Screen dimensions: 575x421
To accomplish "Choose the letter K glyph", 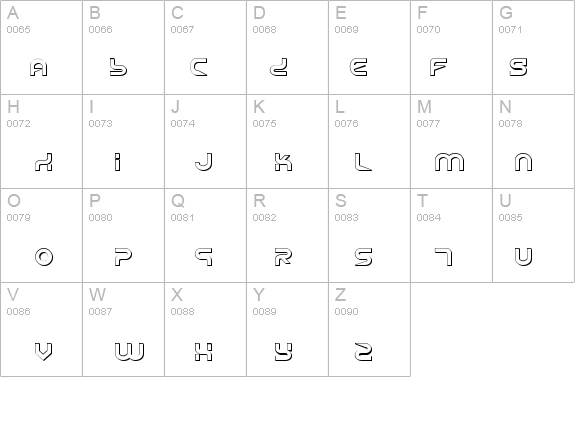I will click(x=283, y=162).
